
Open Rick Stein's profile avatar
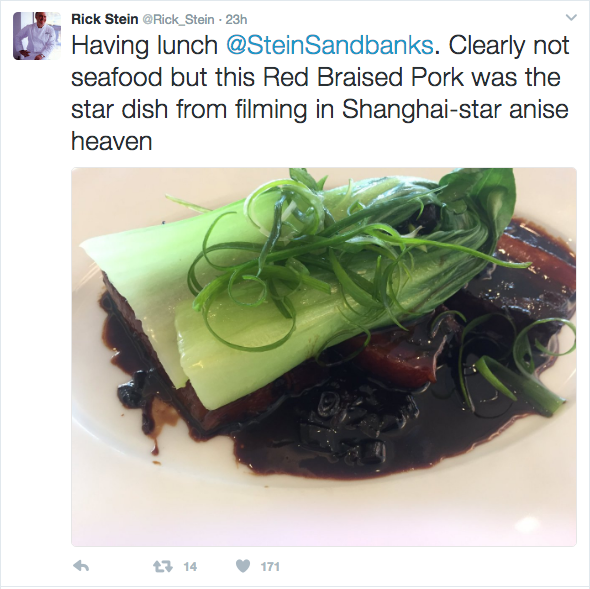pos(37,36)
